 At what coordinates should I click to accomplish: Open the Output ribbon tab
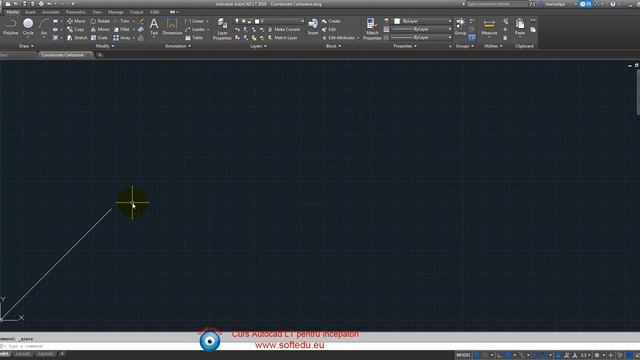coord(136,12)
